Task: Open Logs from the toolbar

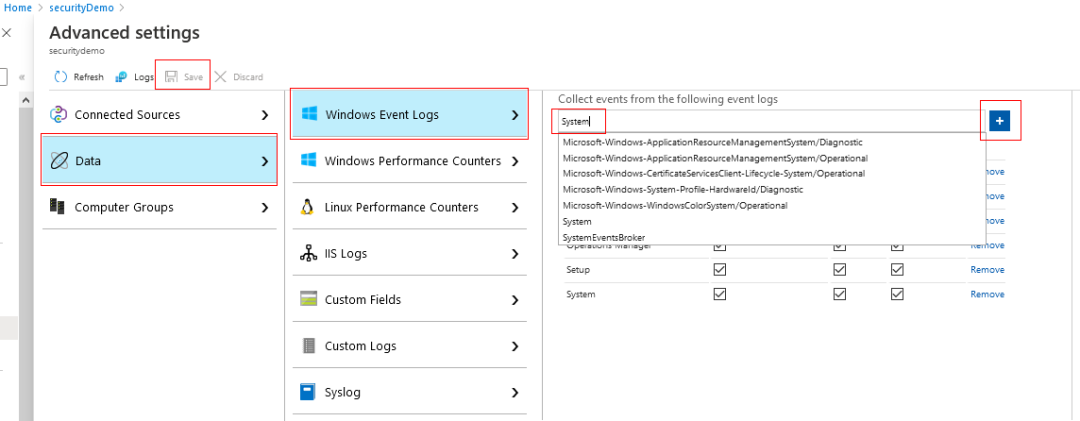Action: tap(135, 77)
